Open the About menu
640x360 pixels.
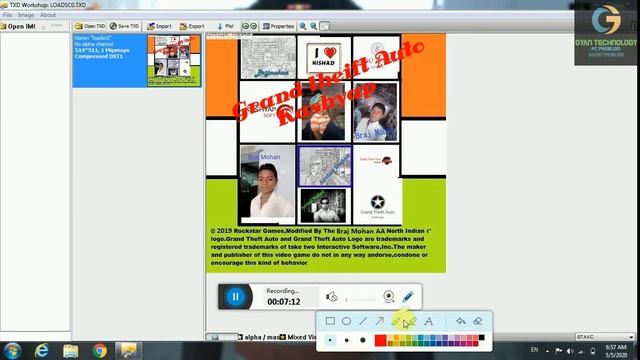point(48,15)
